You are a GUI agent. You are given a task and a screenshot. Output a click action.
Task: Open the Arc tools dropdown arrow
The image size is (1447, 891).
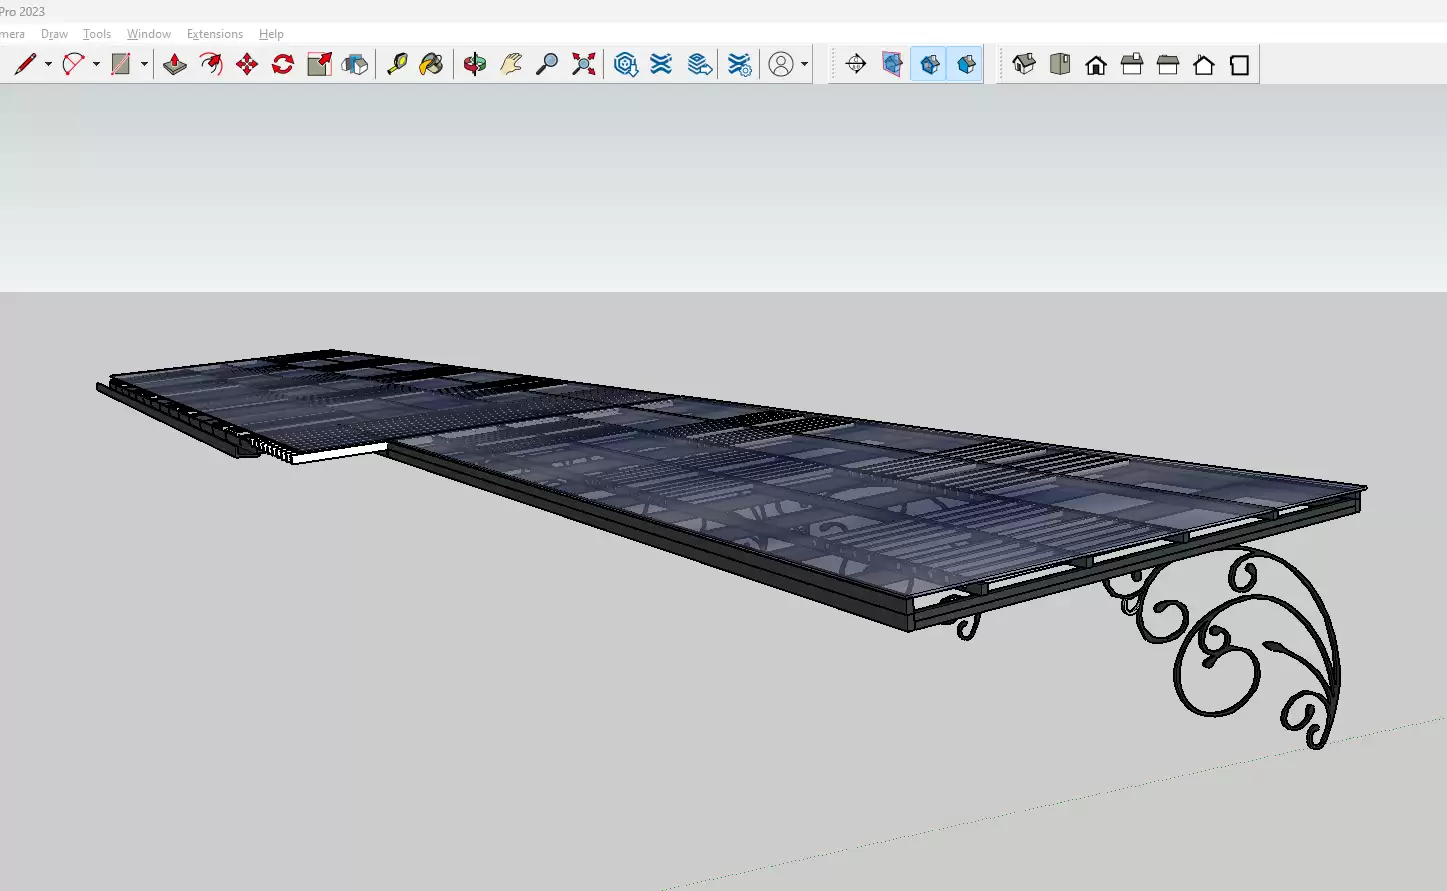(96, 65)
